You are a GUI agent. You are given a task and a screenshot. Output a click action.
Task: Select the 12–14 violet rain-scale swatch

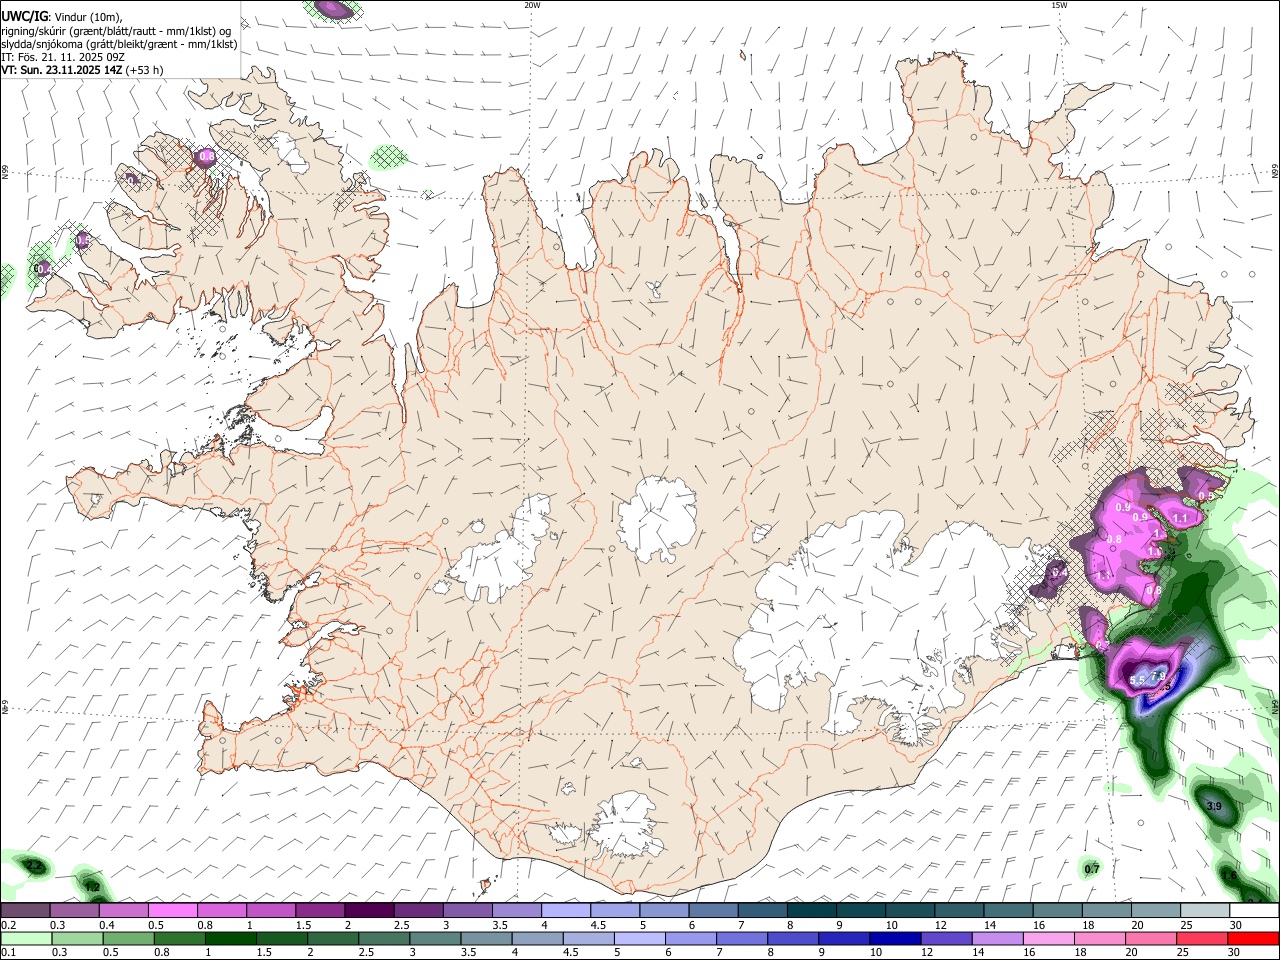click(x=947, y=939)
